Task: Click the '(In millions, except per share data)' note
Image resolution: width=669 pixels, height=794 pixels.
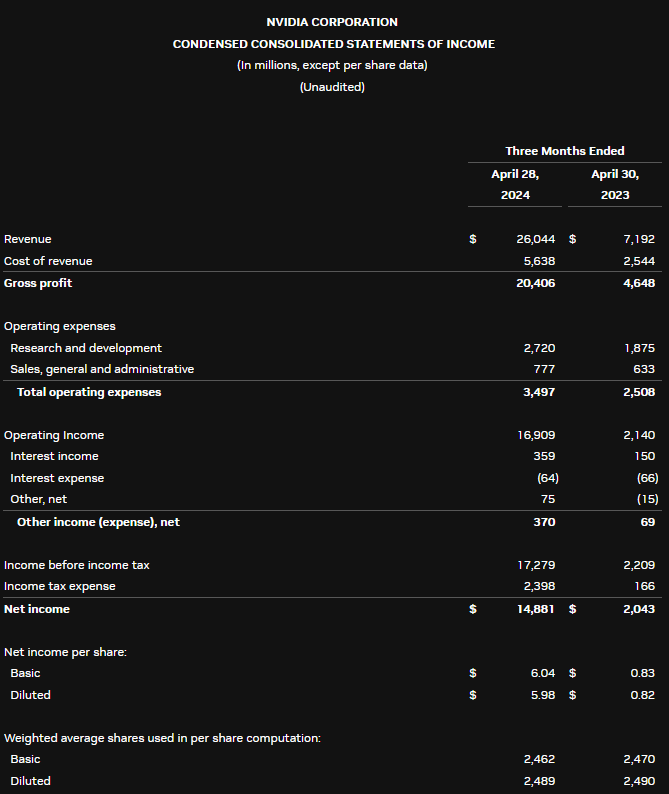Action: (332, 65)
